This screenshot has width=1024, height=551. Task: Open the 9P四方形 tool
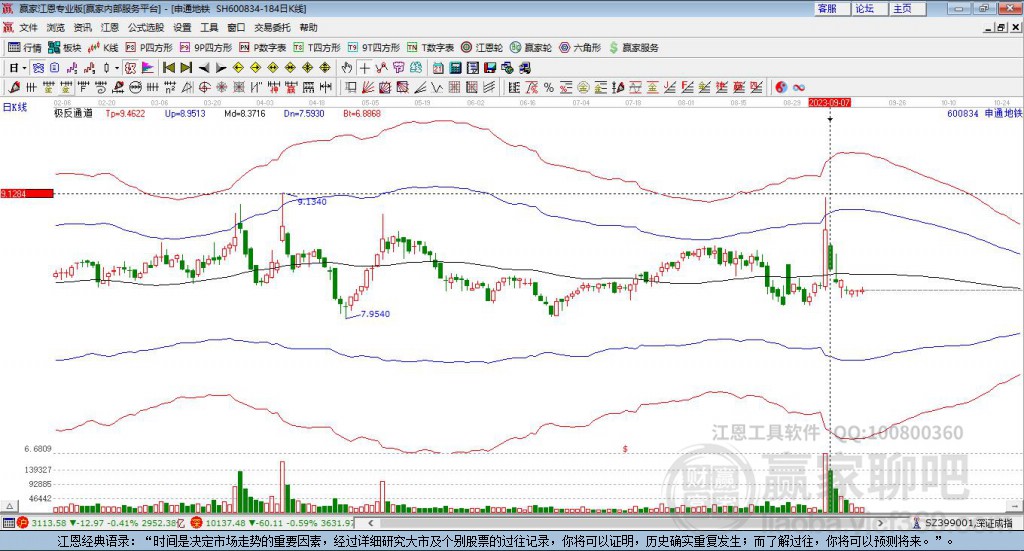[x=206, y=48]
